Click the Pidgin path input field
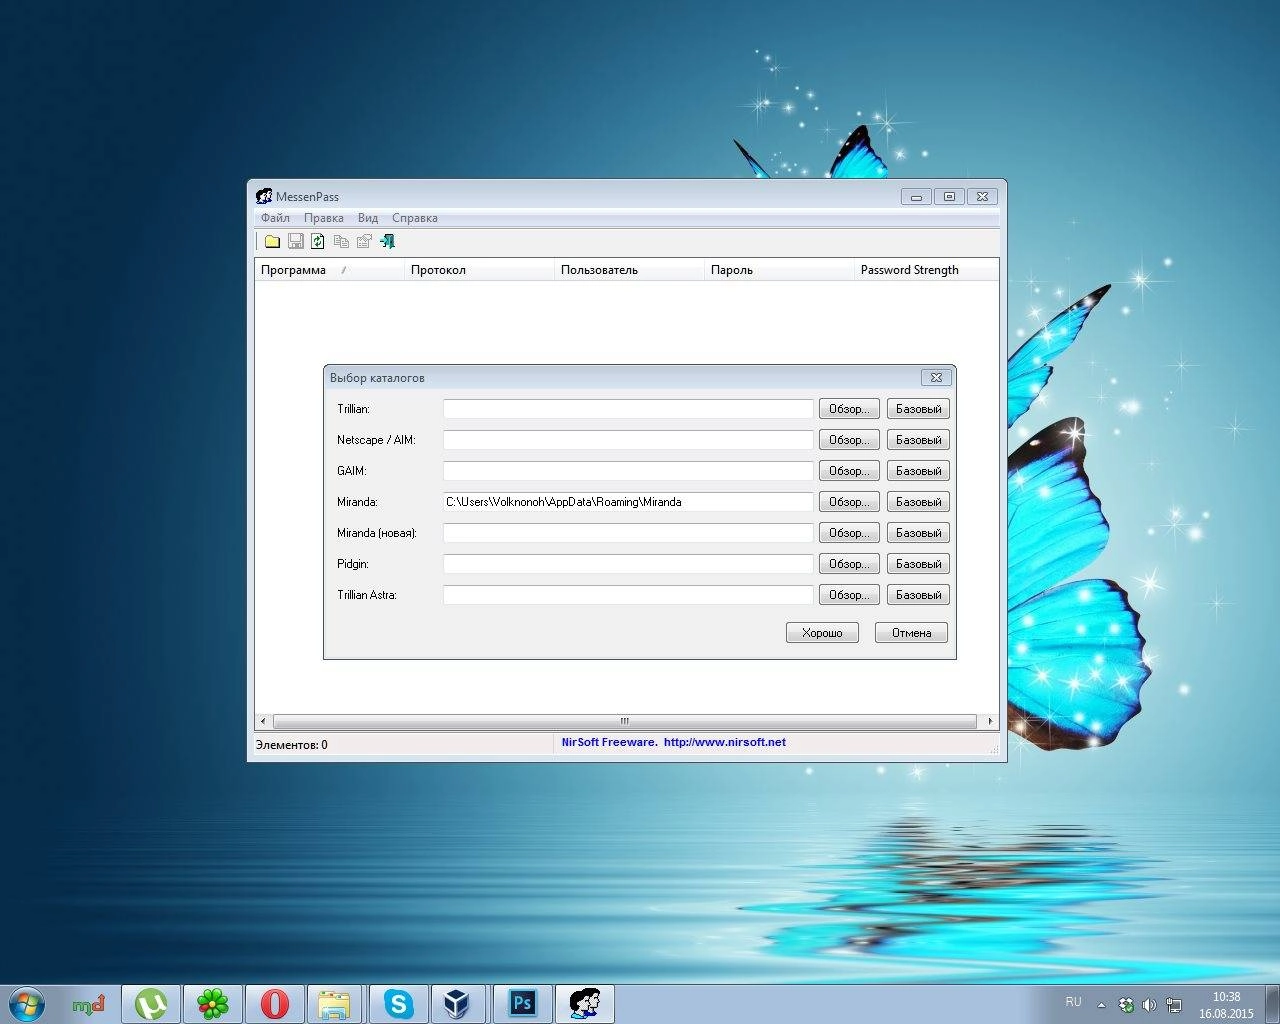1280x1024 pixels. pos(628,564)
